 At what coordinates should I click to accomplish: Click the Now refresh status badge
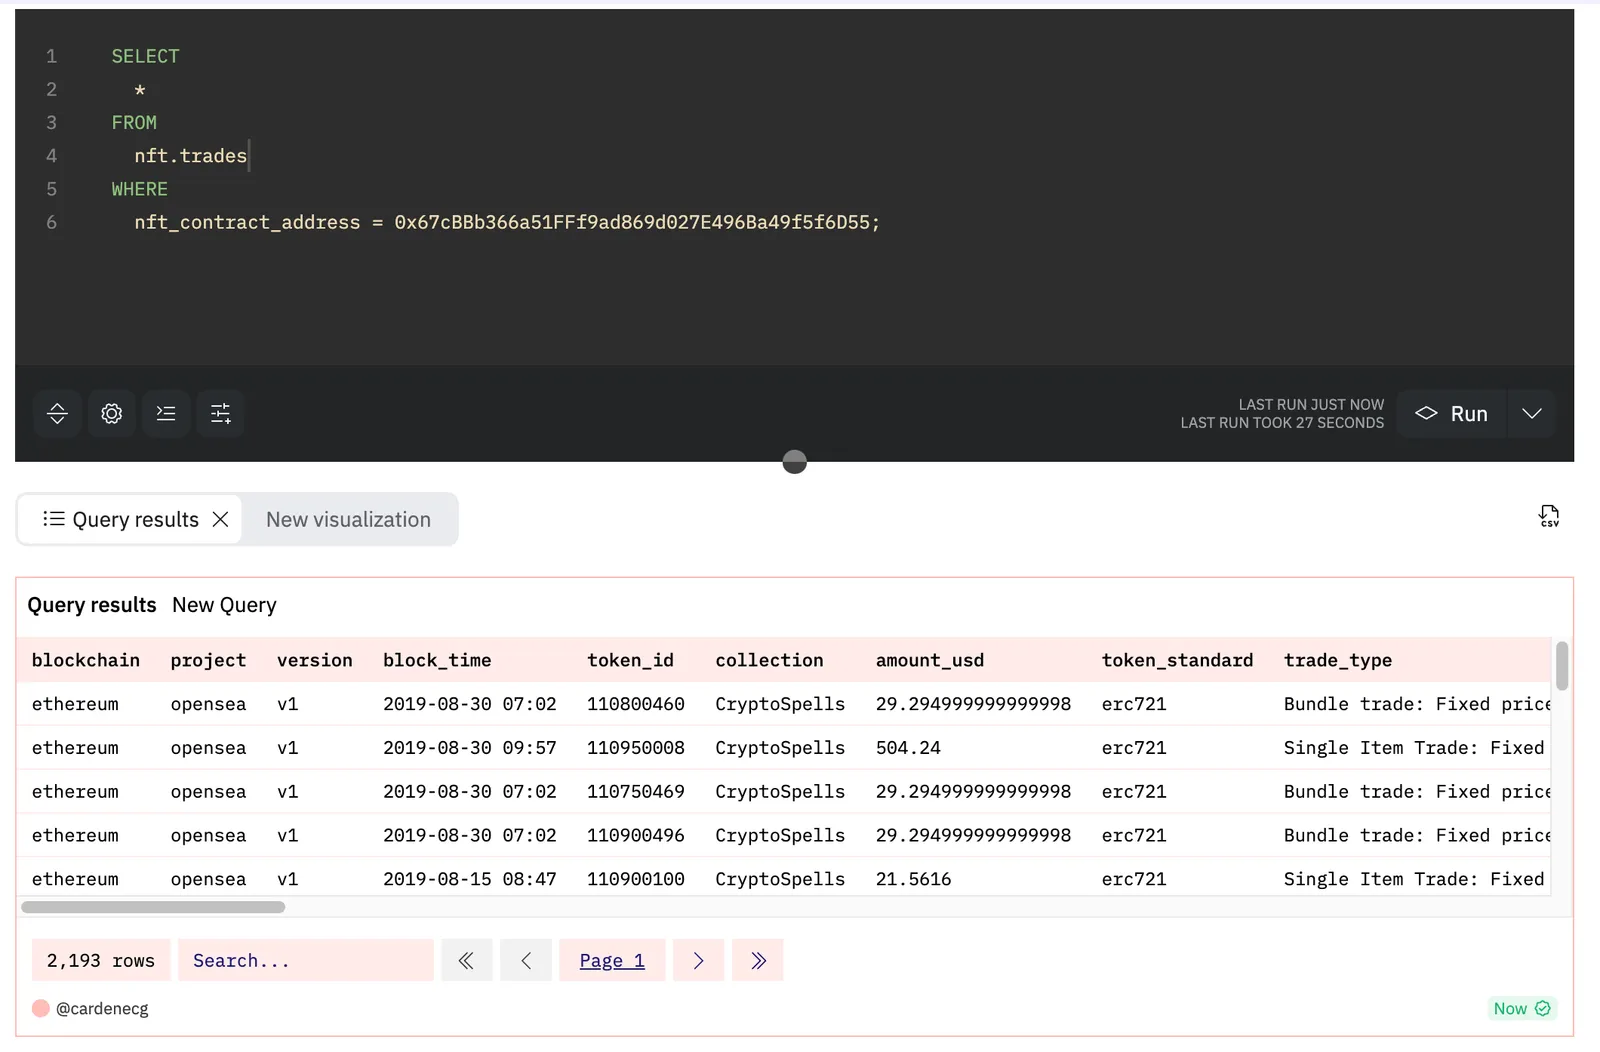tap(1522, 1008)
